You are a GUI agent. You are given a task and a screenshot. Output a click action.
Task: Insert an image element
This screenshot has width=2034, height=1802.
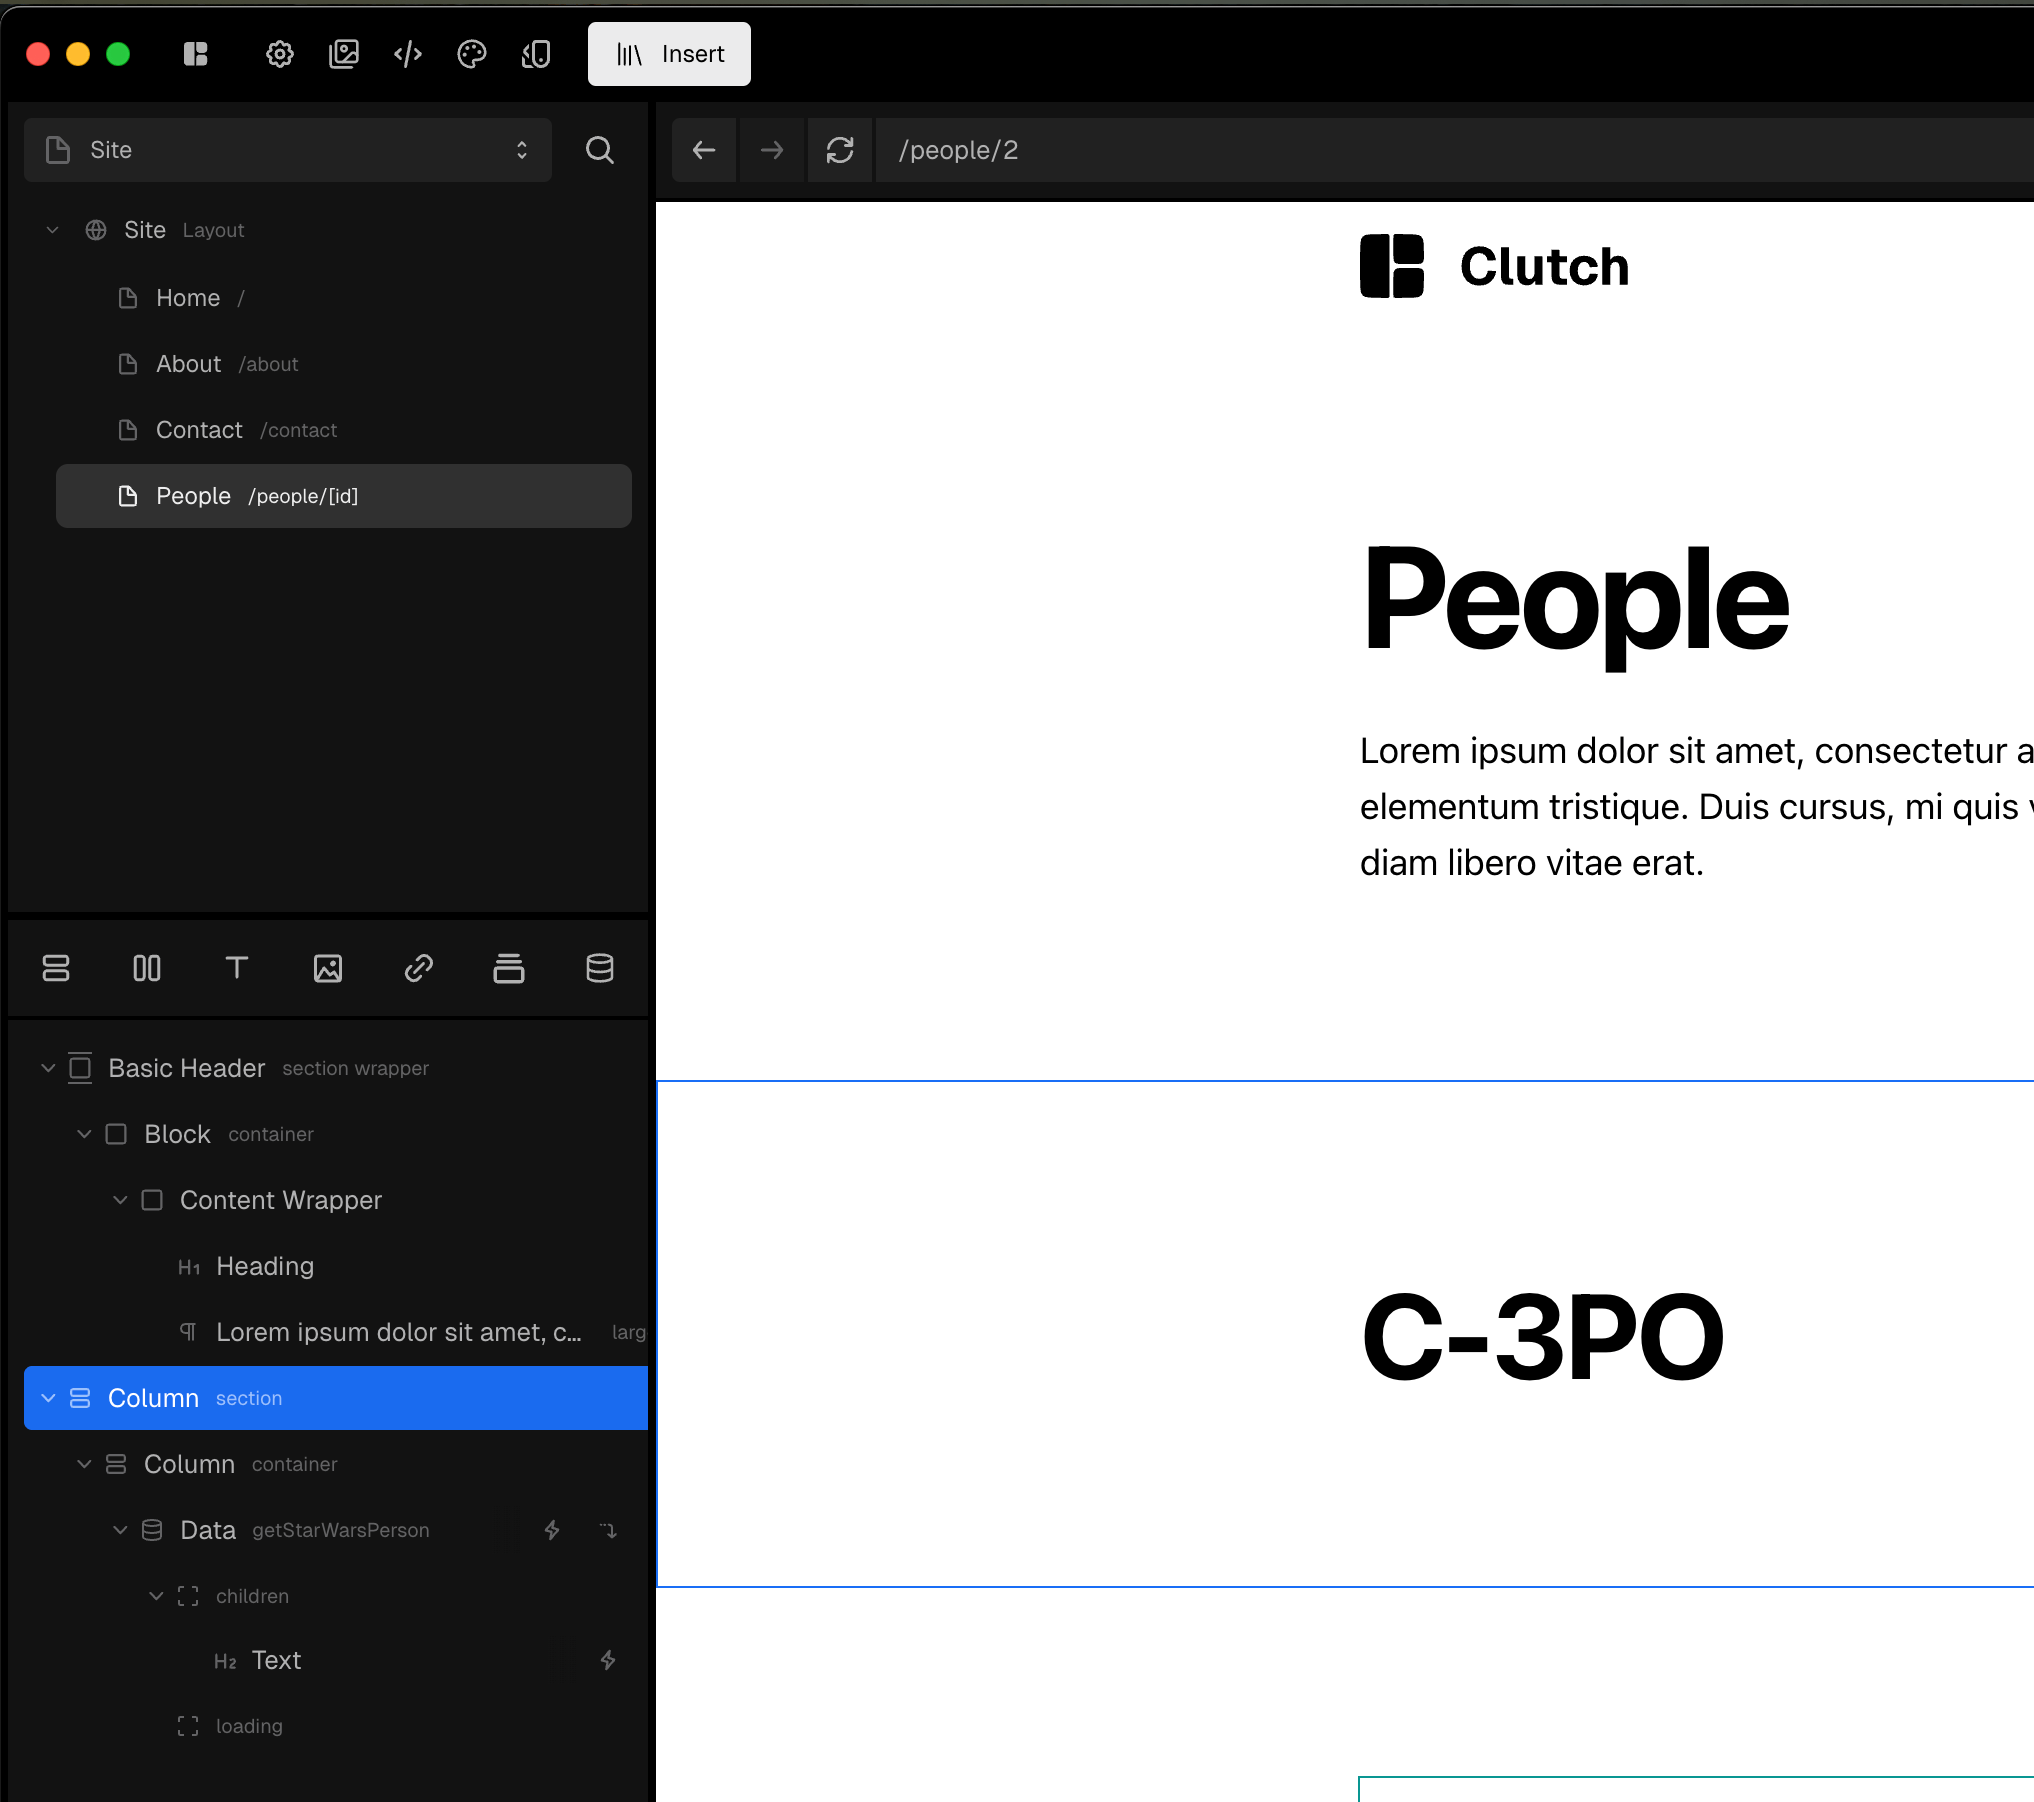point(328,968)
